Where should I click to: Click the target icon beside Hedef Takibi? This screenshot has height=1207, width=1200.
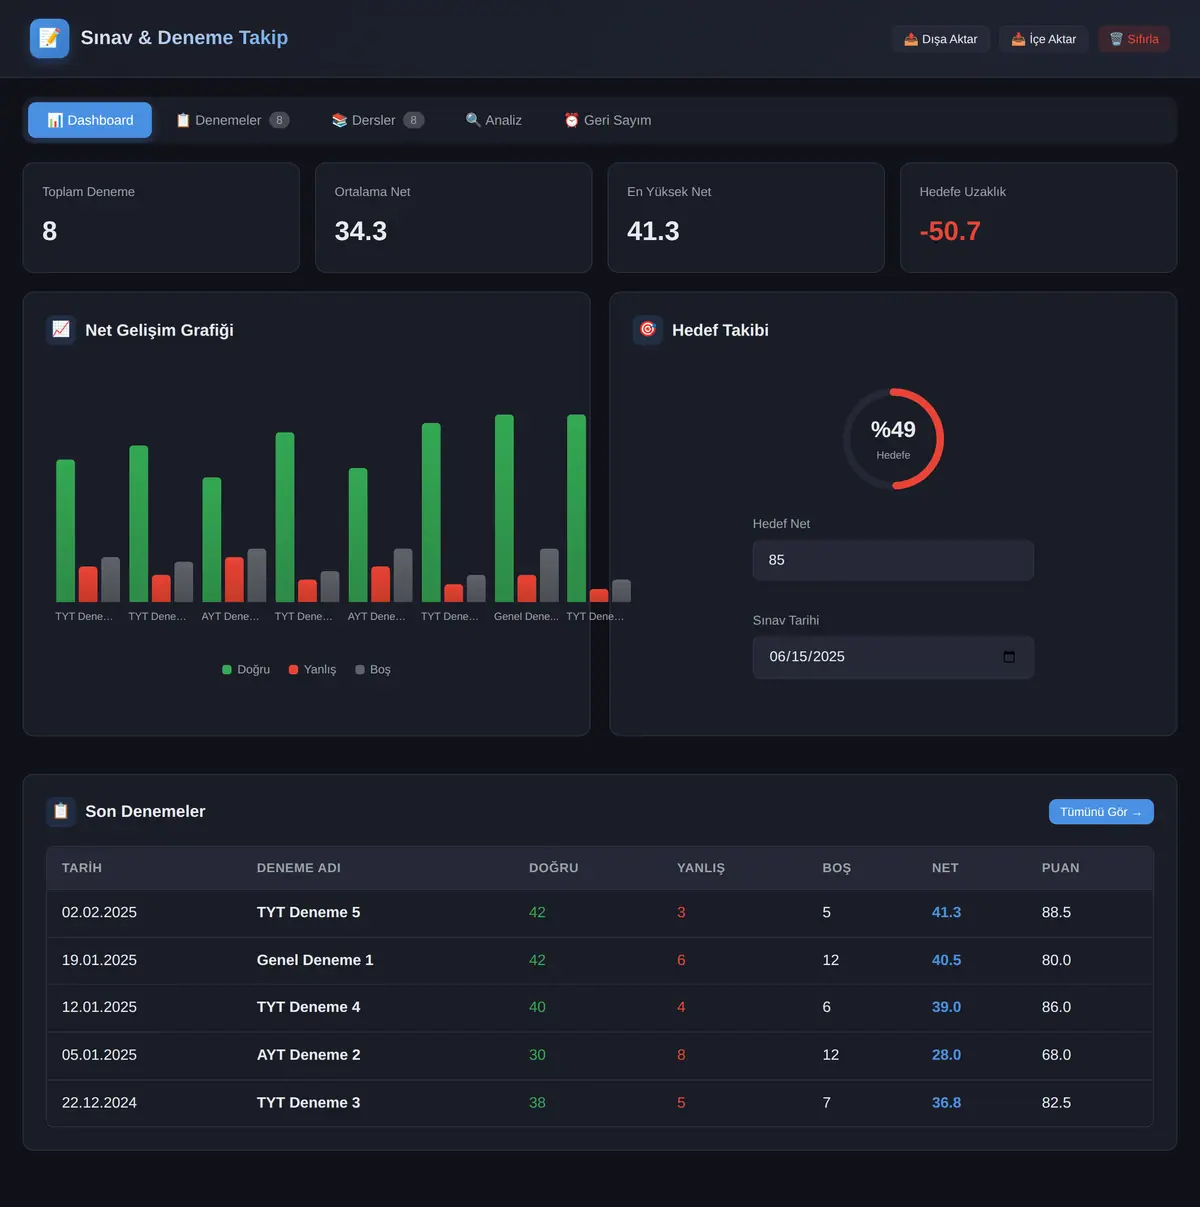[x=648, y=329]
